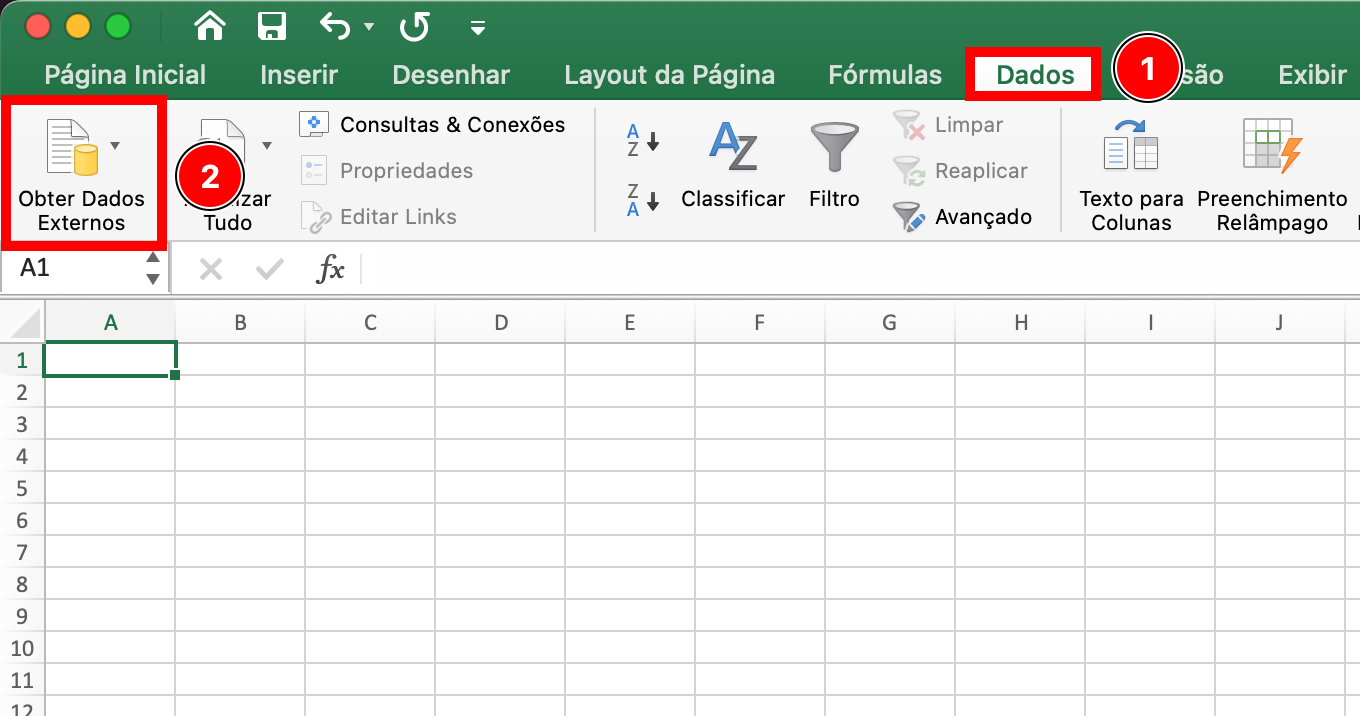This screenshot has height=716, width=1360.
Task: Click the Redo circular arrow icon
Action: (414, 26)
